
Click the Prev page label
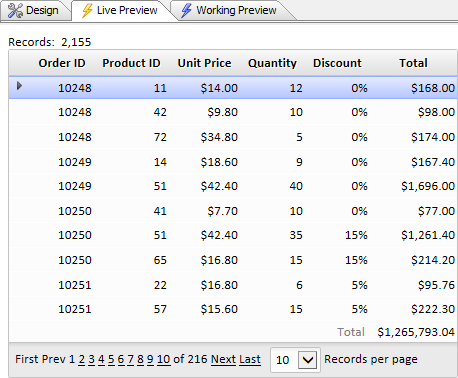point(53,359)
